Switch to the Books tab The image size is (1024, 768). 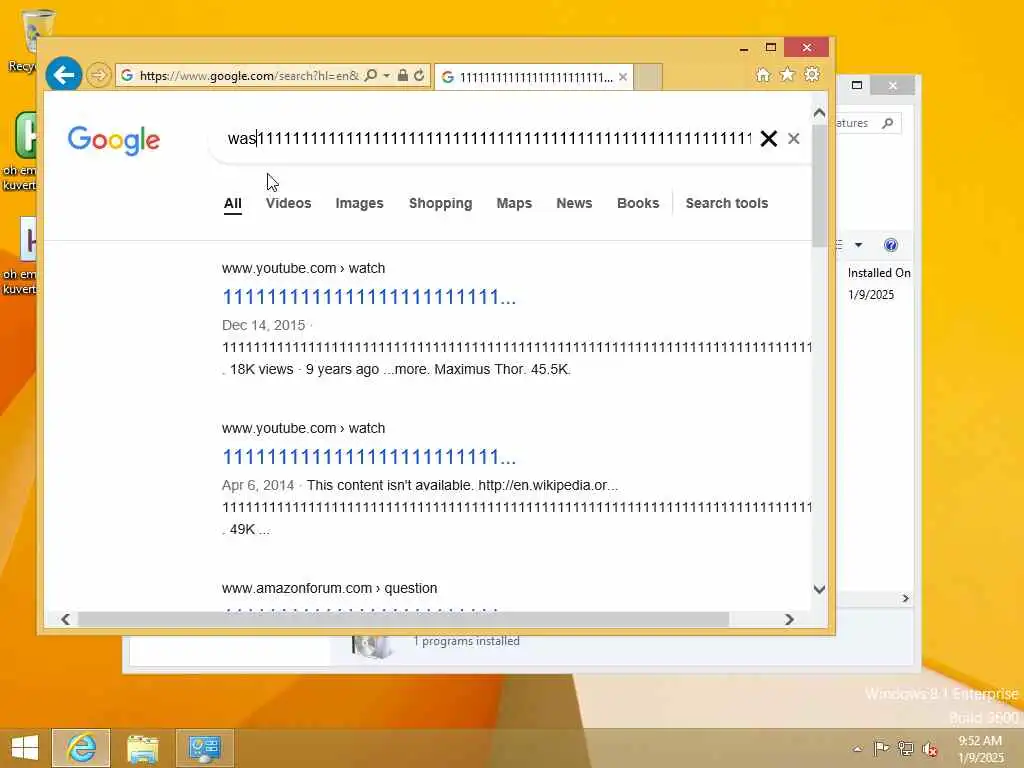point(638,203)
